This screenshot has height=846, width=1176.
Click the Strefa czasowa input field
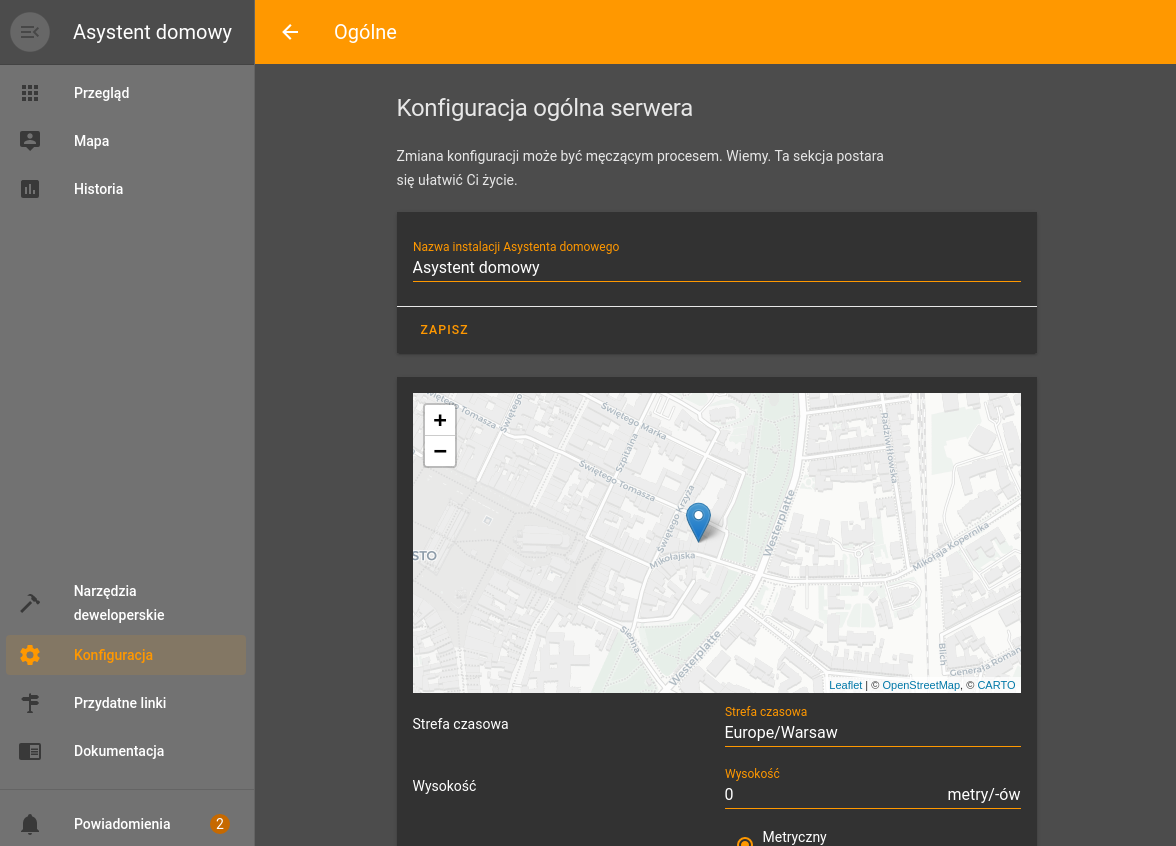tap(872, 732)
